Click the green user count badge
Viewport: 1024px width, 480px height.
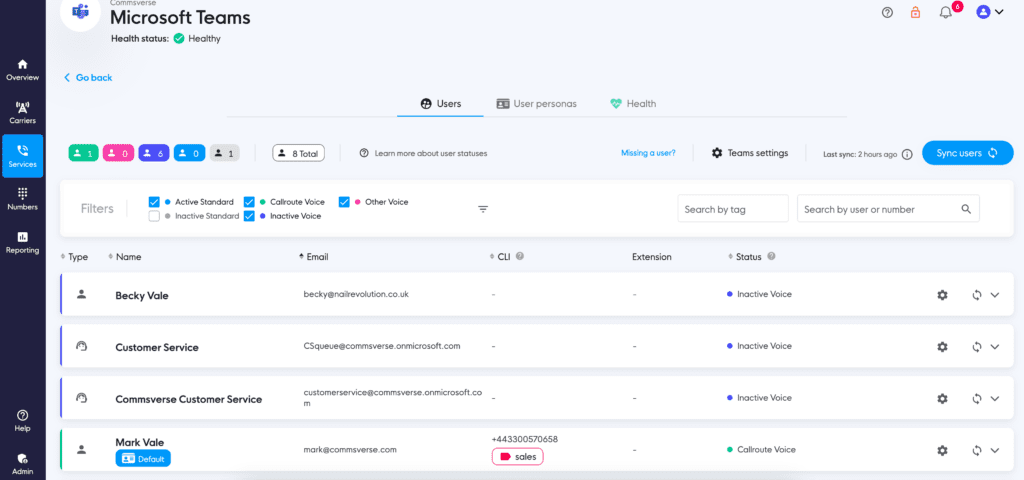click(x=84, y=153)
